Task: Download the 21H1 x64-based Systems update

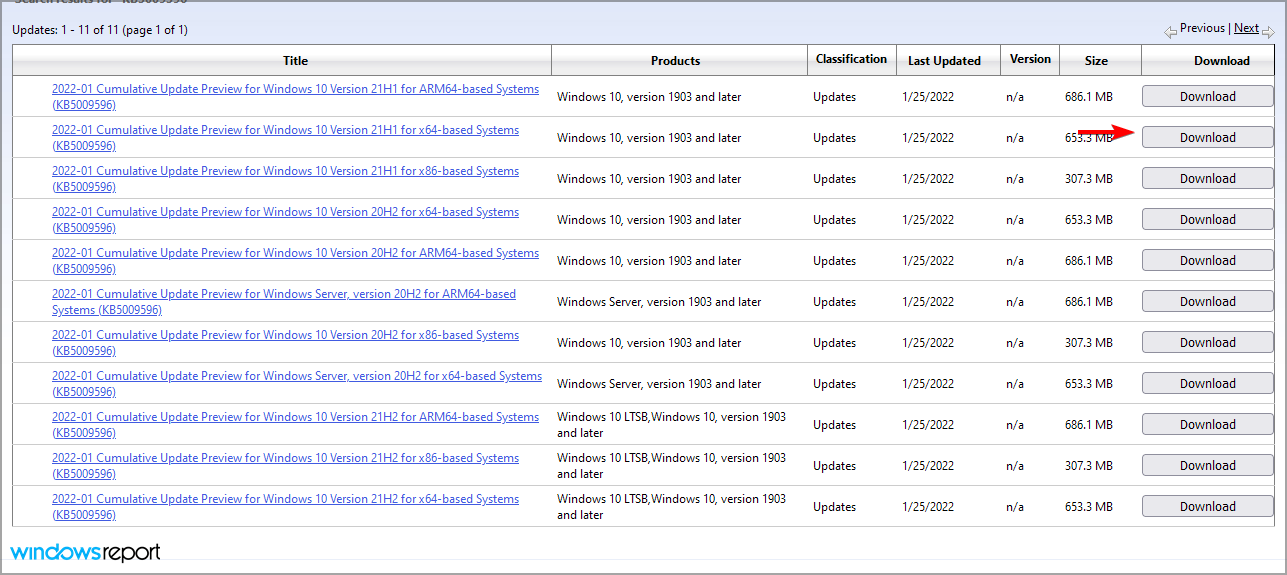Action: click(1207, 138)
